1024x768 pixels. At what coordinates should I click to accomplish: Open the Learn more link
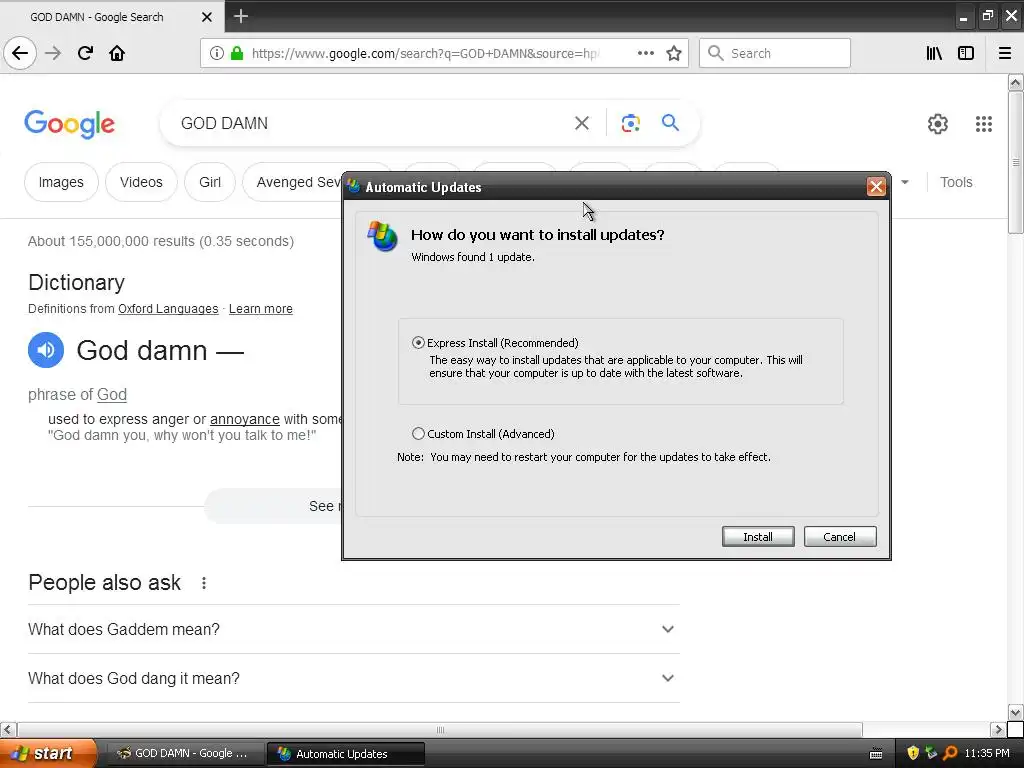coord(261,309)
